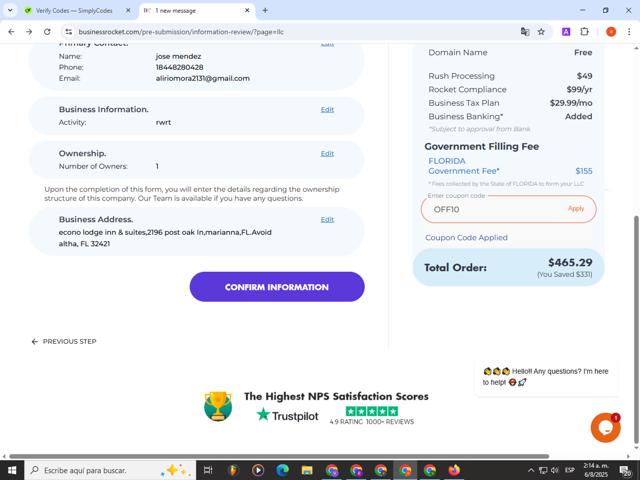The height and width of the screenshot is (480, 640).
Task: Edit the Business Information section
Action: coord(327,109)
